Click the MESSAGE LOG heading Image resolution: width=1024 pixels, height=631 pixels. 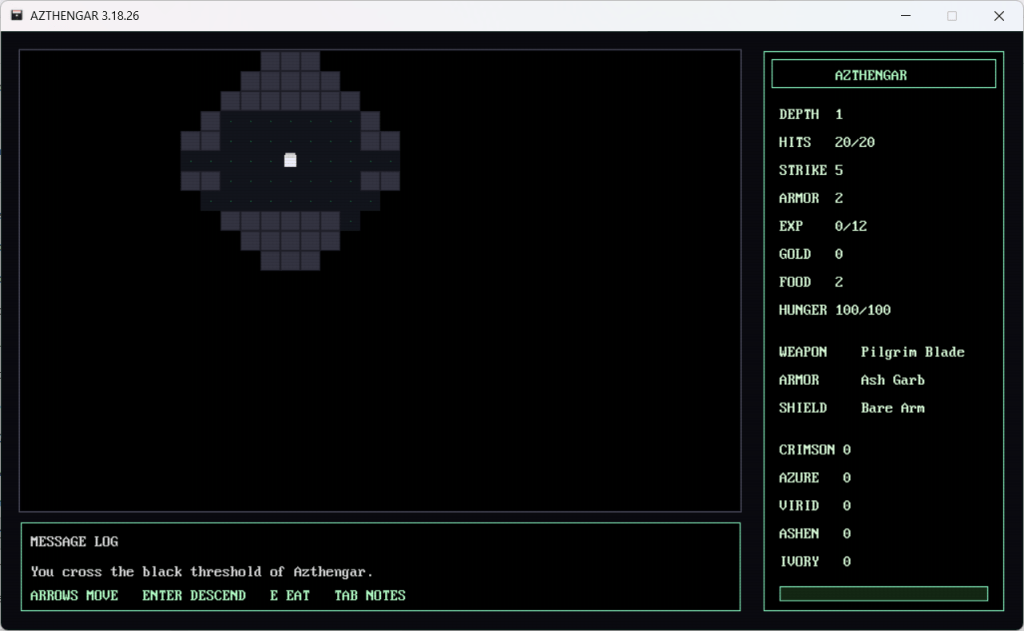point(74,542)
